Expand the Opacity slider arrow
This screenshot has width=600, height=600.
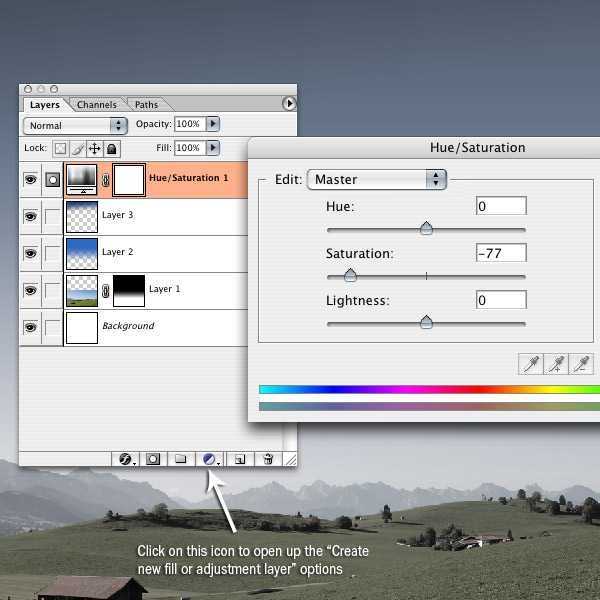213,124
